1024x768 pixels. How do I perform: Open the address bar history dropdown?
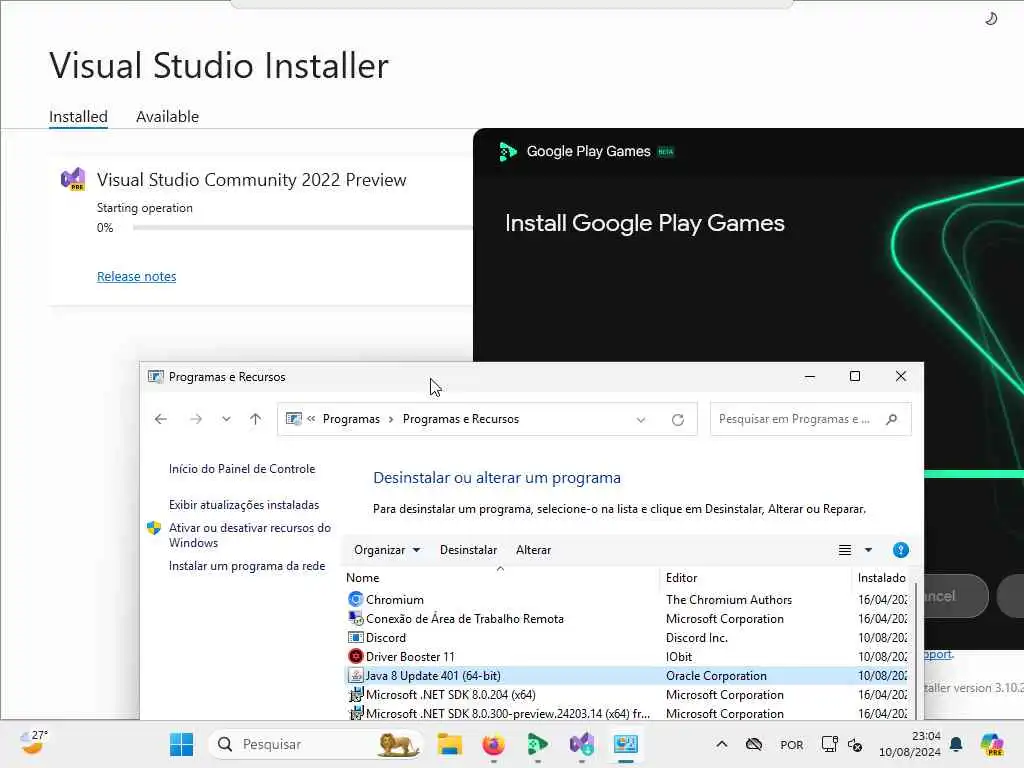pos(641,420)
